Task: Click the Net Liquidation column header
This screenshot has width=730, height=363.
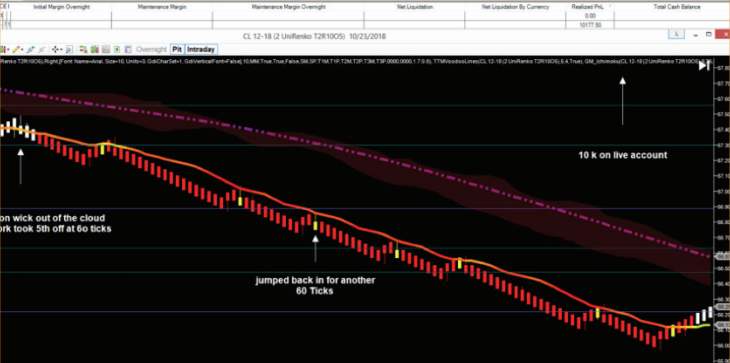Action: [x=415, y=7]
